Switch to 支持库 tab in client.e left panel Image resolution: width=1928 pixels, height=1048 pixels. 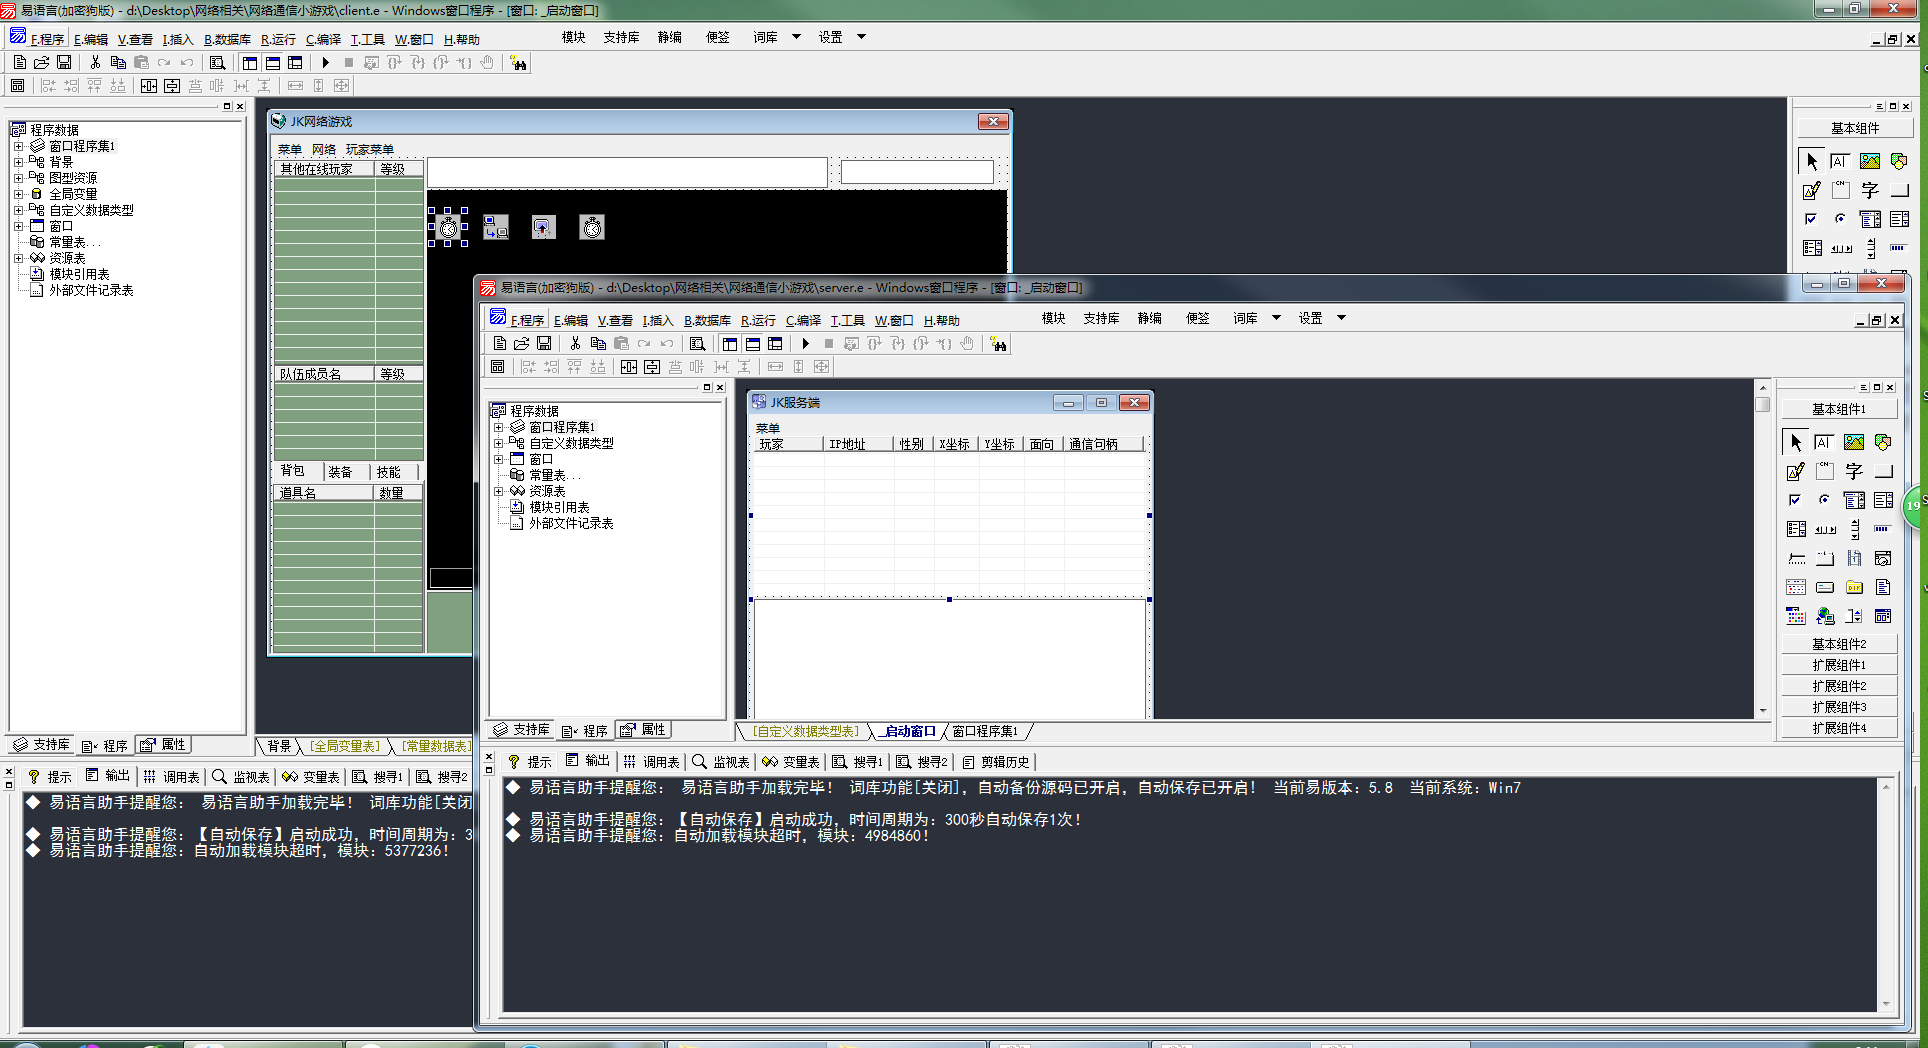pyautogui.click(x=43, y=745)
